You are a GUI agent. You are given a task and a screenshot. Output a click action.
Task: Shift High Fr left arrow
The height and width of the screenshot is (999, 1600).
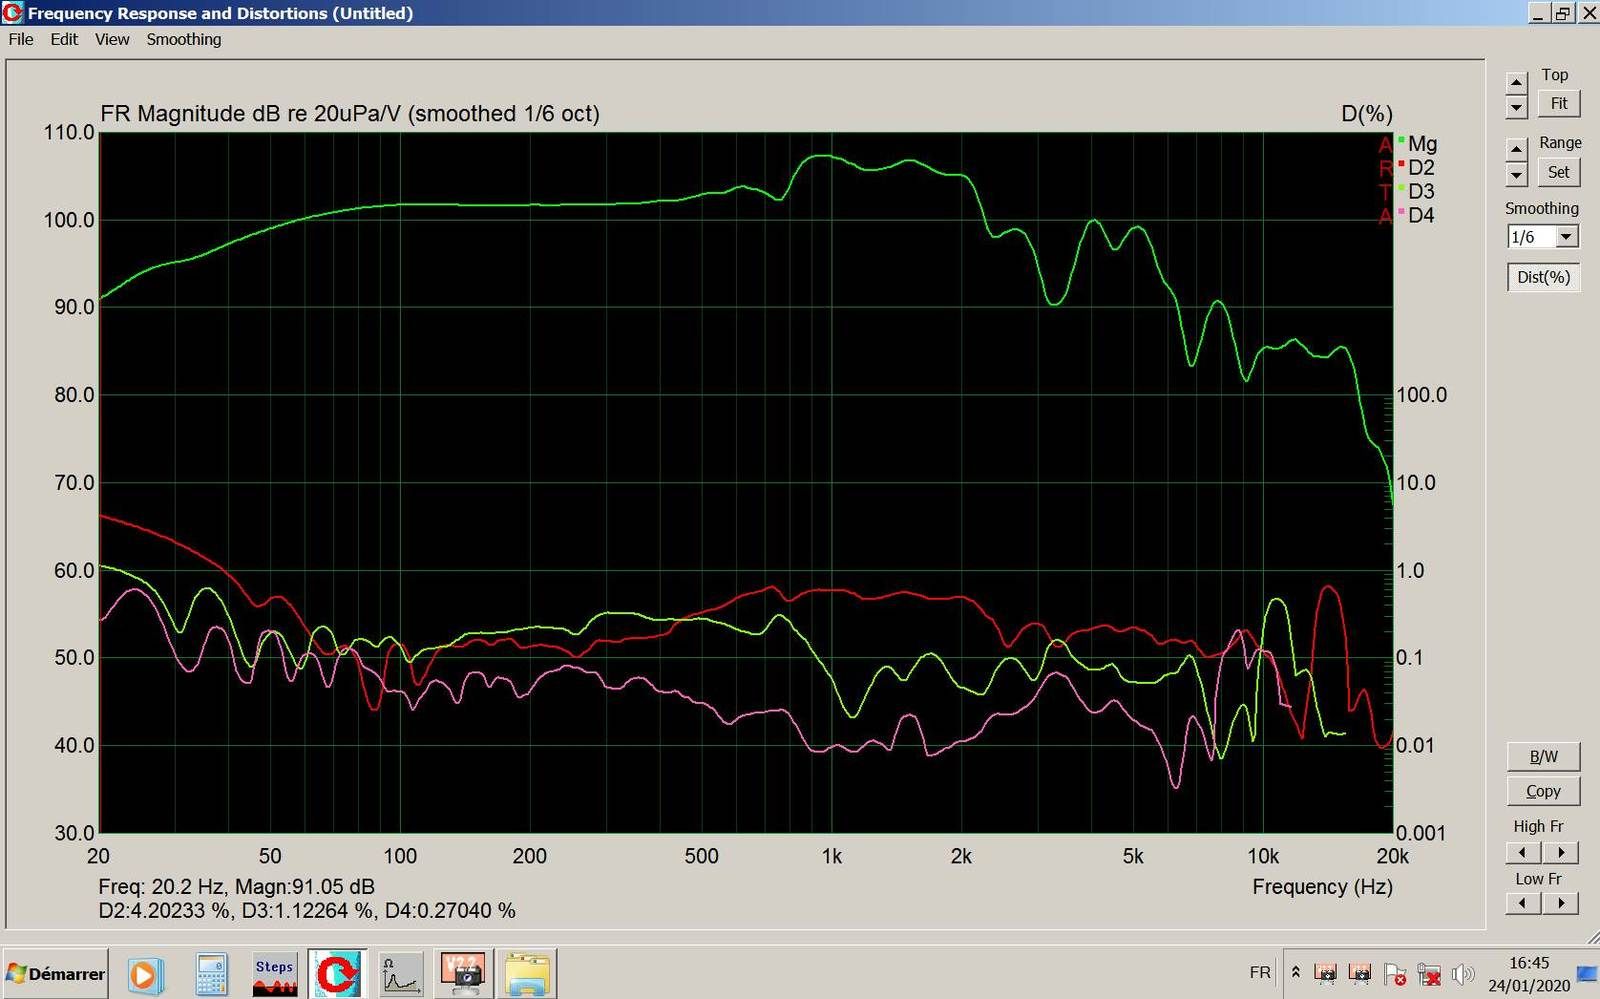click(x=1523, y=853)
